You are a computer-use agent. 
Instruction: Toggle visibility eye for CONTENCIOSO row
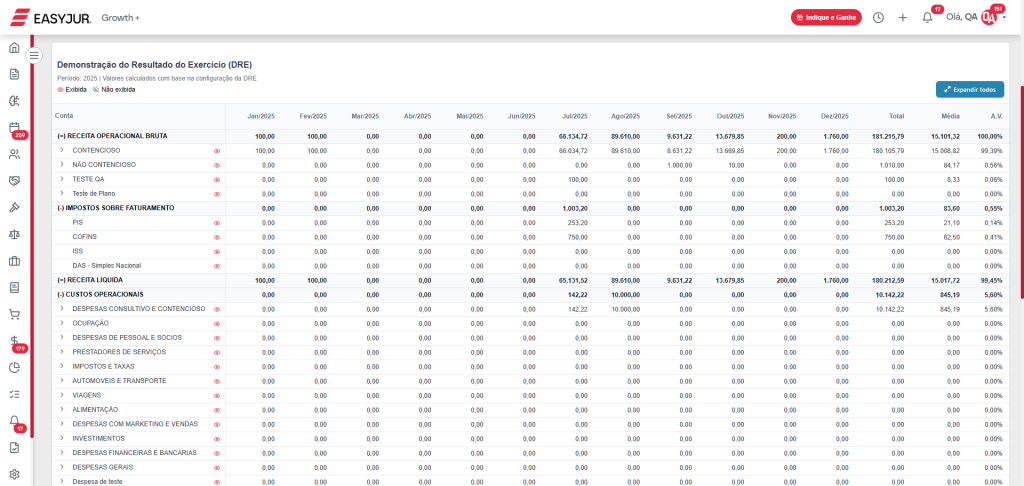click(x=216, y=151)
